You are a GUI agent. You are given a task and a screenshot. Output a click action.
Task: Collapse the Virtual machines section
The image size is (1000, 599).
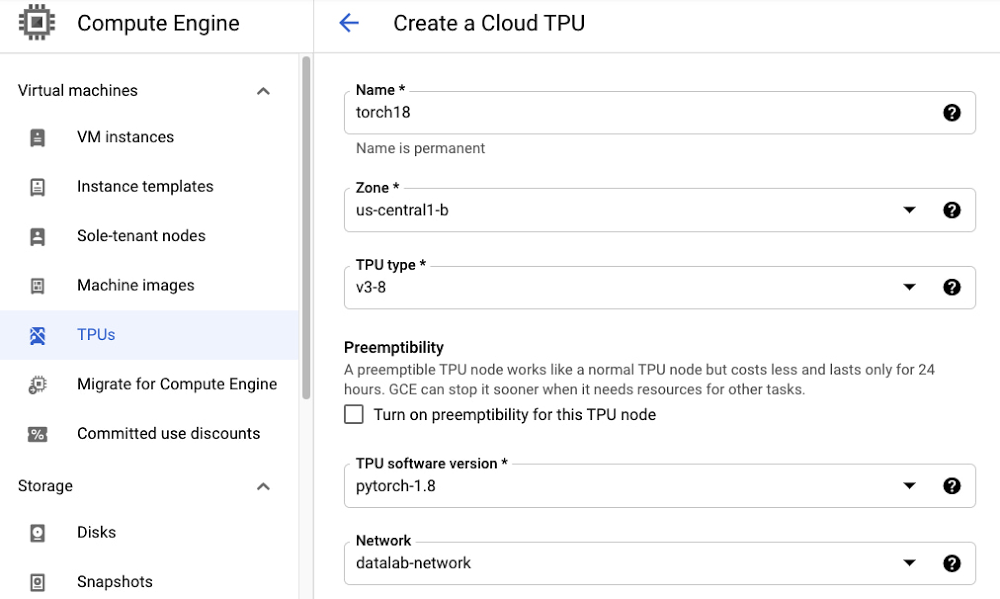click(x=263, y=91)
